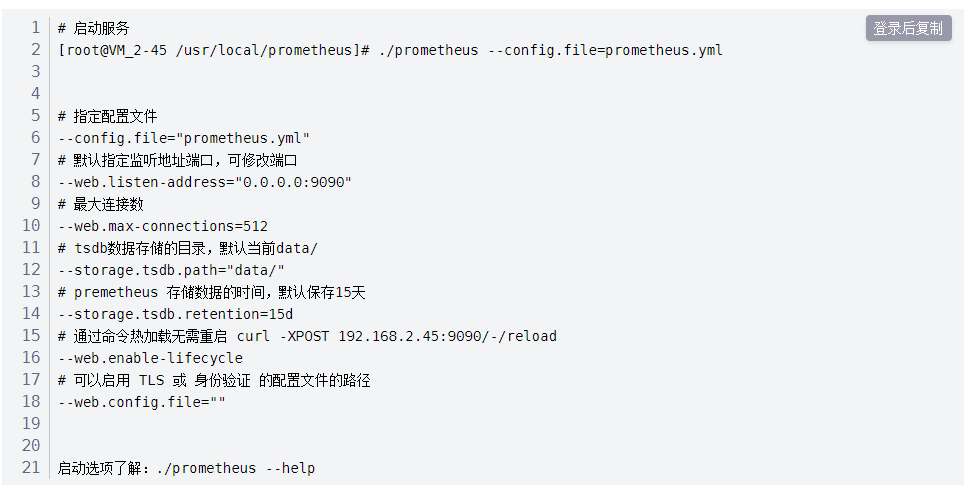Click the --web.config.file="" line
Image resolution: width=964 pixels, height=487 pixels.
click(142, 402)
